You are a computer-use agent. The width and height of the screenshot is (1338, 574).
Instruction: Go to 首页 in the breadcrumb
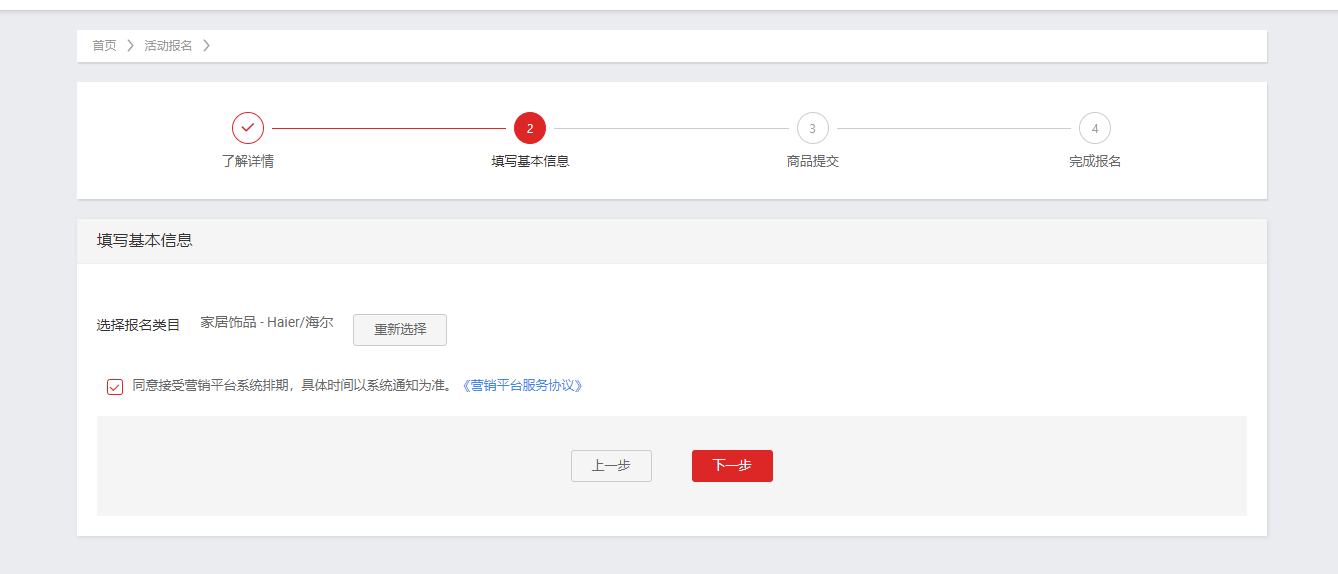point(104,46)
